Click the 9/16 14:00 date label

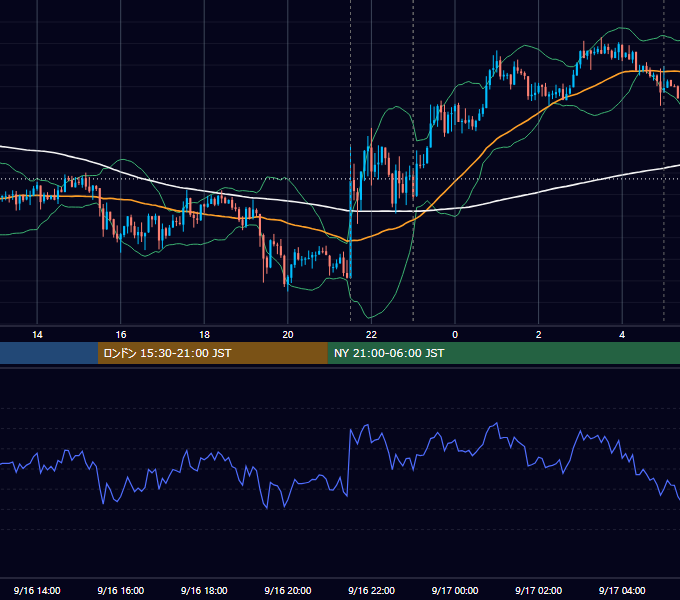coord(37,590)
